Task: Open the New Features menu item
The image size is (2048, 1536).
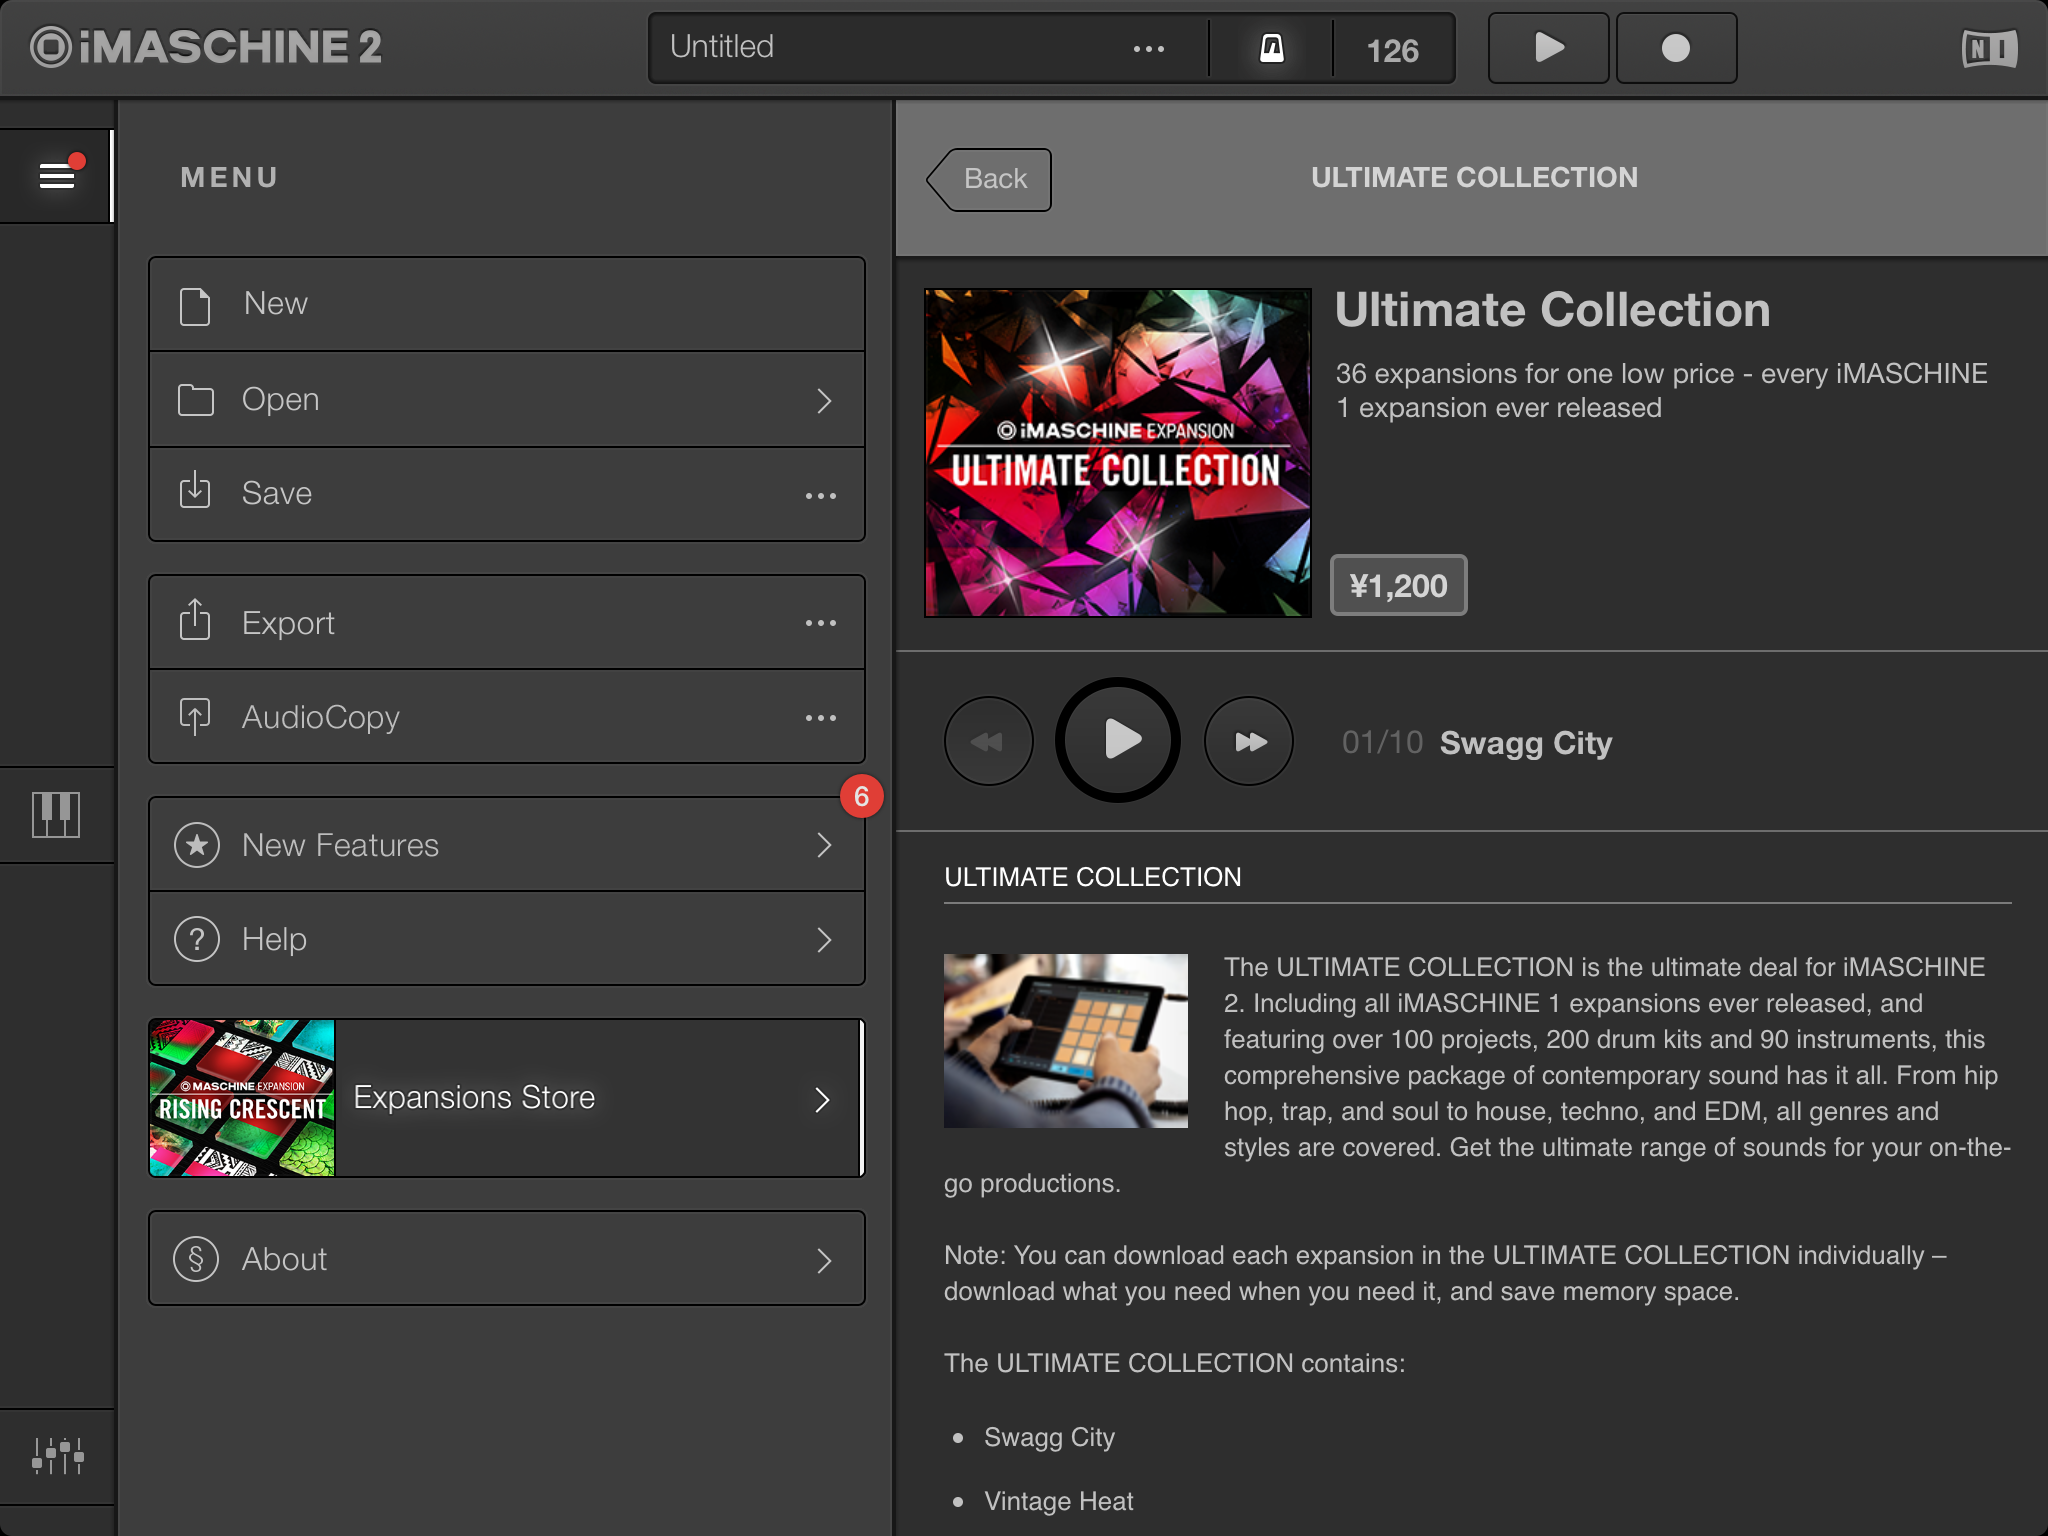Action: click(507, 844)
